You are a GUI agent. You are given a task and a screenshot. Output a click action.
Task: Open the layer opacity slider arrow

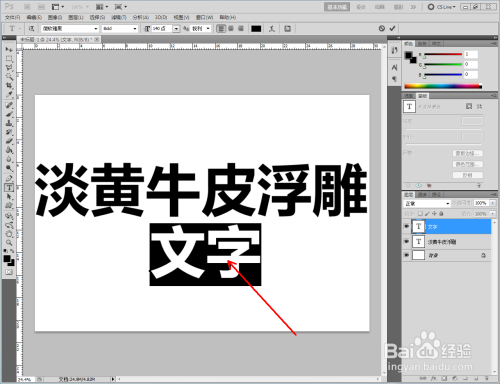point(493,203)
